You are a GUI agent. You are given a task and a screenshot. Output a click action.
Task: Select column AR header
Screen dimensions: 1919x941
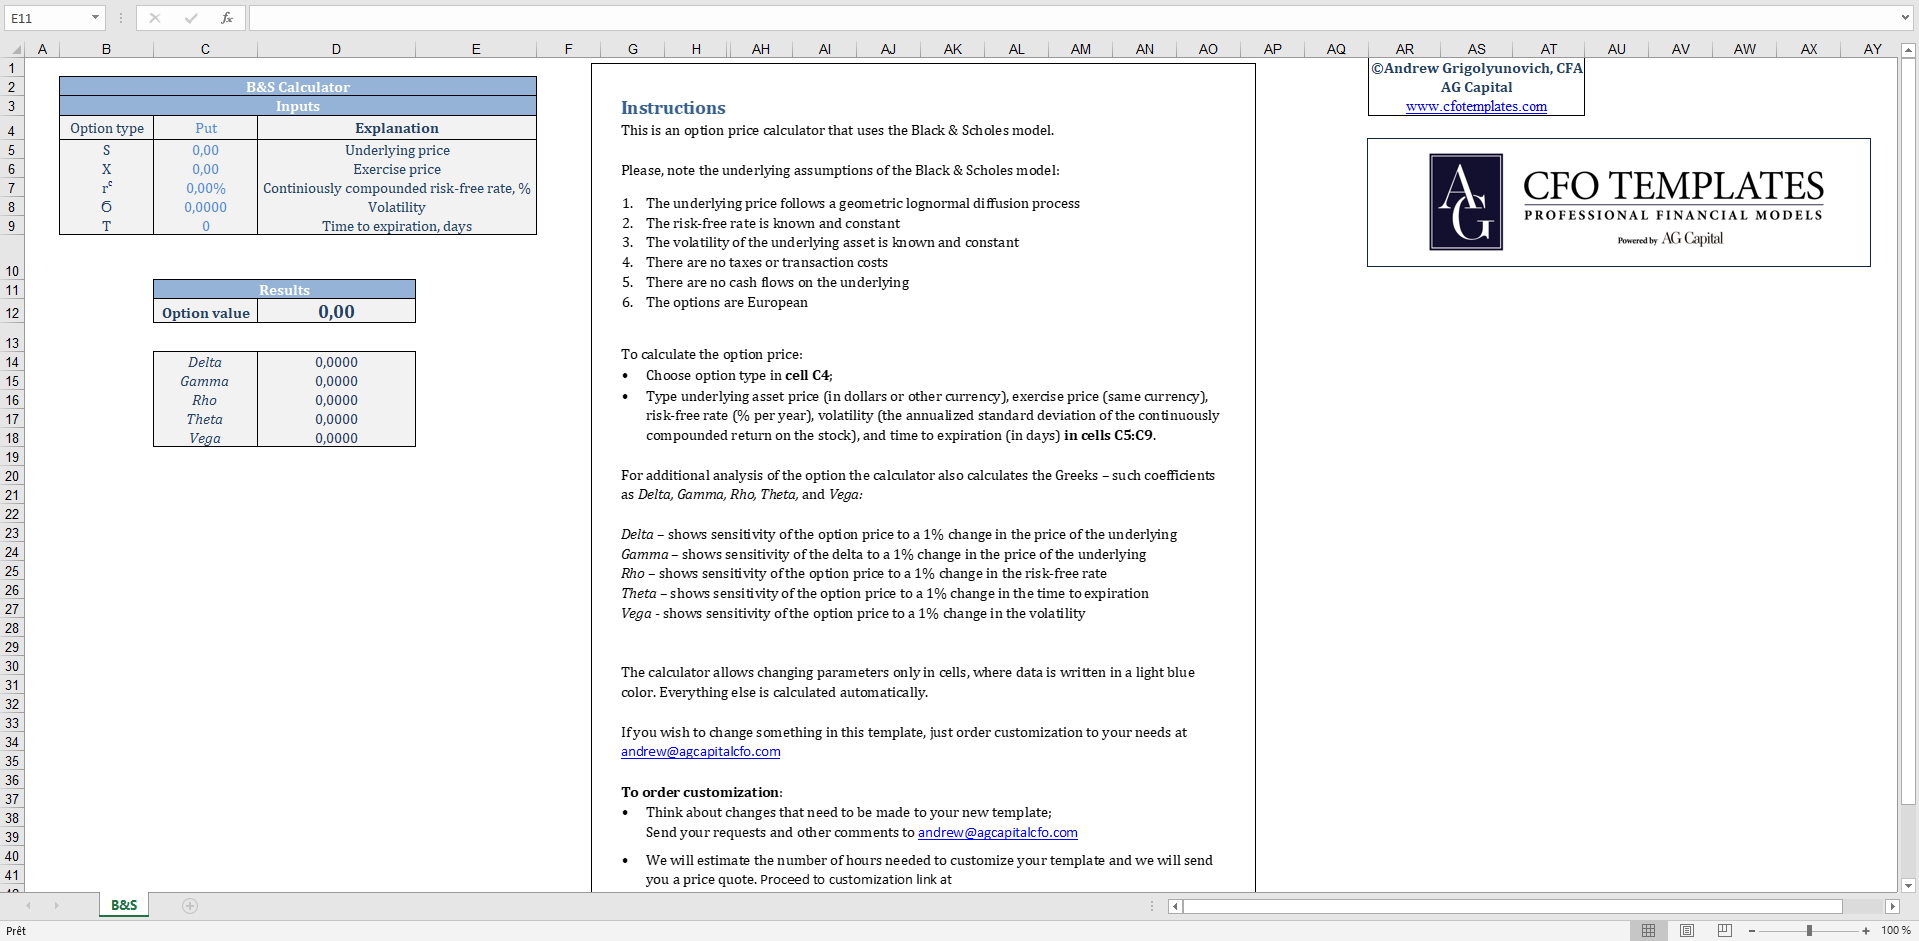pyautogui.click(x=1405, y=49)
